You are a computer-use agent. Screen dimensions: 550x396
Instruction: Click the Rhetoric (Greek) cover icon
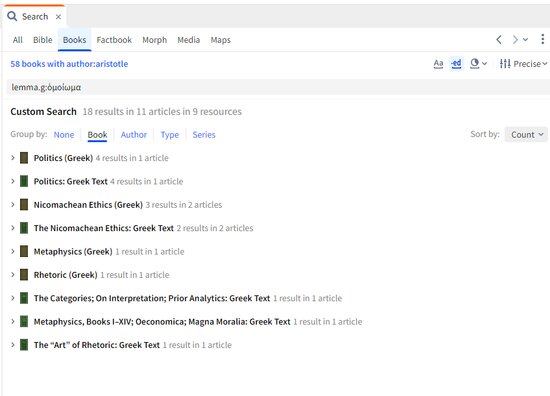pos(24,275)
